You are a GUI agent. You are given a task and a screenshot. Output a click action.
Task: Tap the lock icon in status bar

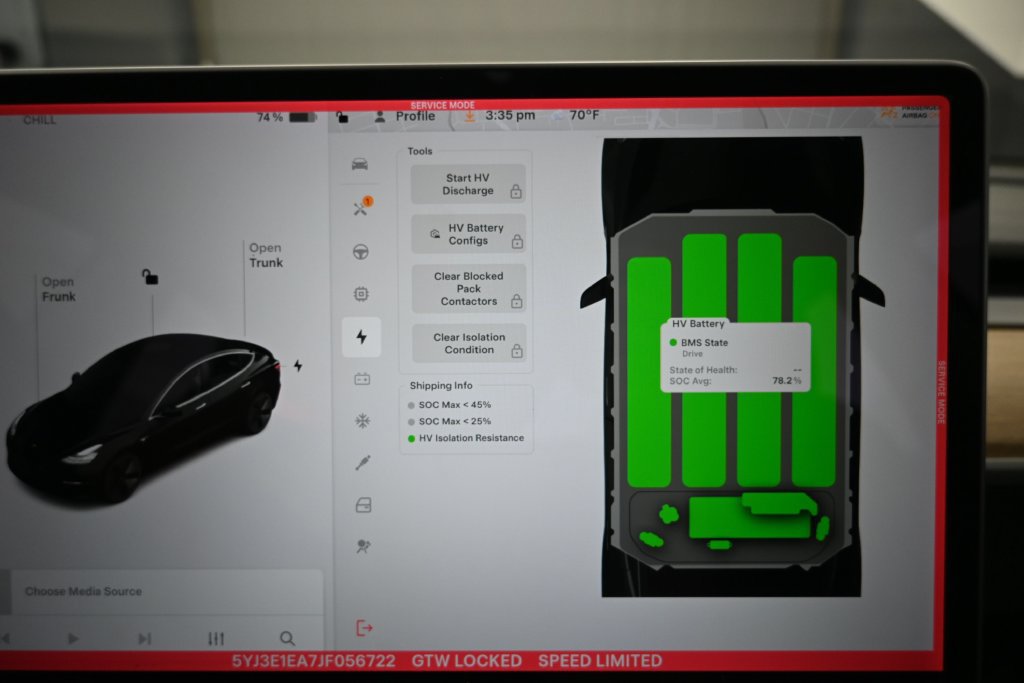coord(342,118)
